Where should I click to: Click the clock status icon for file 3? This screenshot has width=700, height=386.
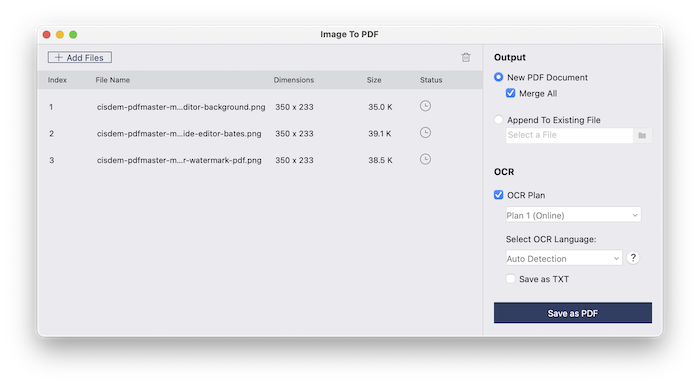(425, 159)
